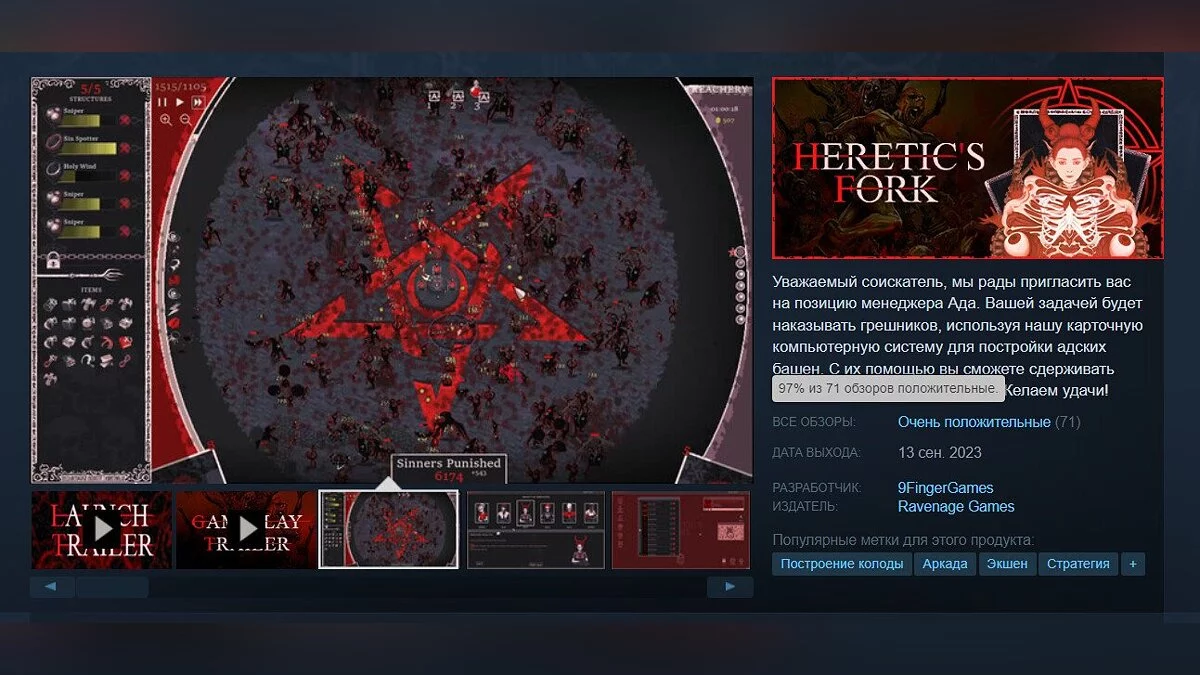The height and width of the screenshot is (675, 1200).
Task: Click the right arrow of the media strip
Action: coord(730,587)
